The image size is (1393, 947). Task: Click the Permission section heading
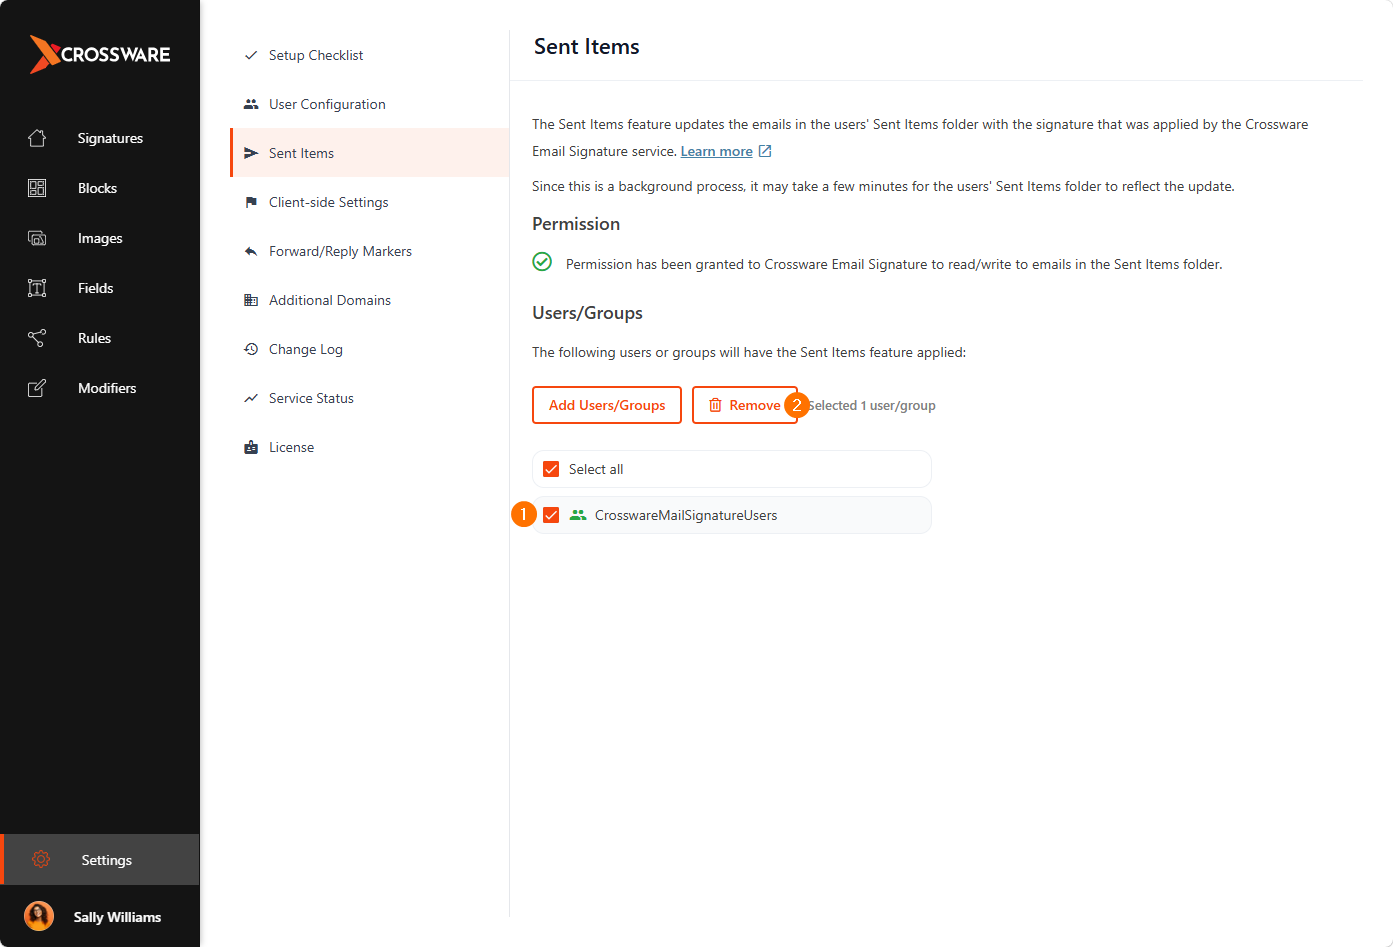pyautogui.click(x=576, y=224)
